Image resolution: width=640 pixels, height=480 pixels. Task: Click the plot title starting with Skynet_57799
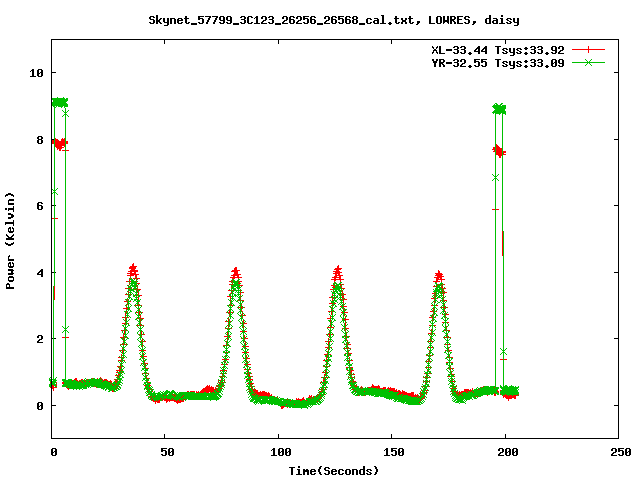[334, 19]
